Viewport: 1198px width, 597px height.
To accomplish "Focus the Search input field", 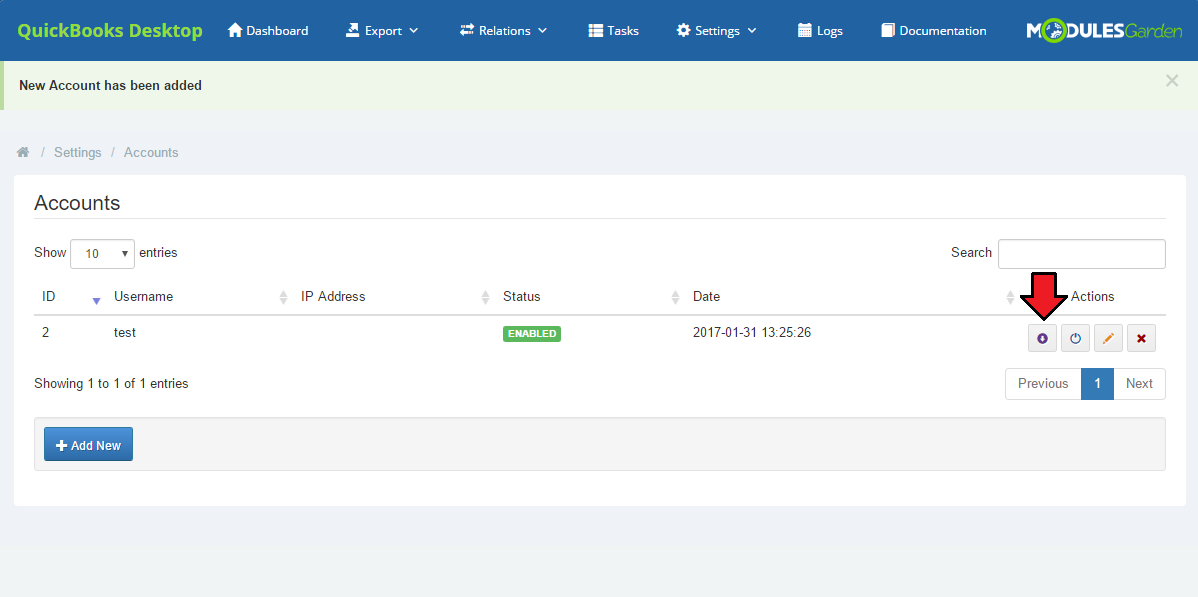I will pyautogui.click(x=1082, y=254).
